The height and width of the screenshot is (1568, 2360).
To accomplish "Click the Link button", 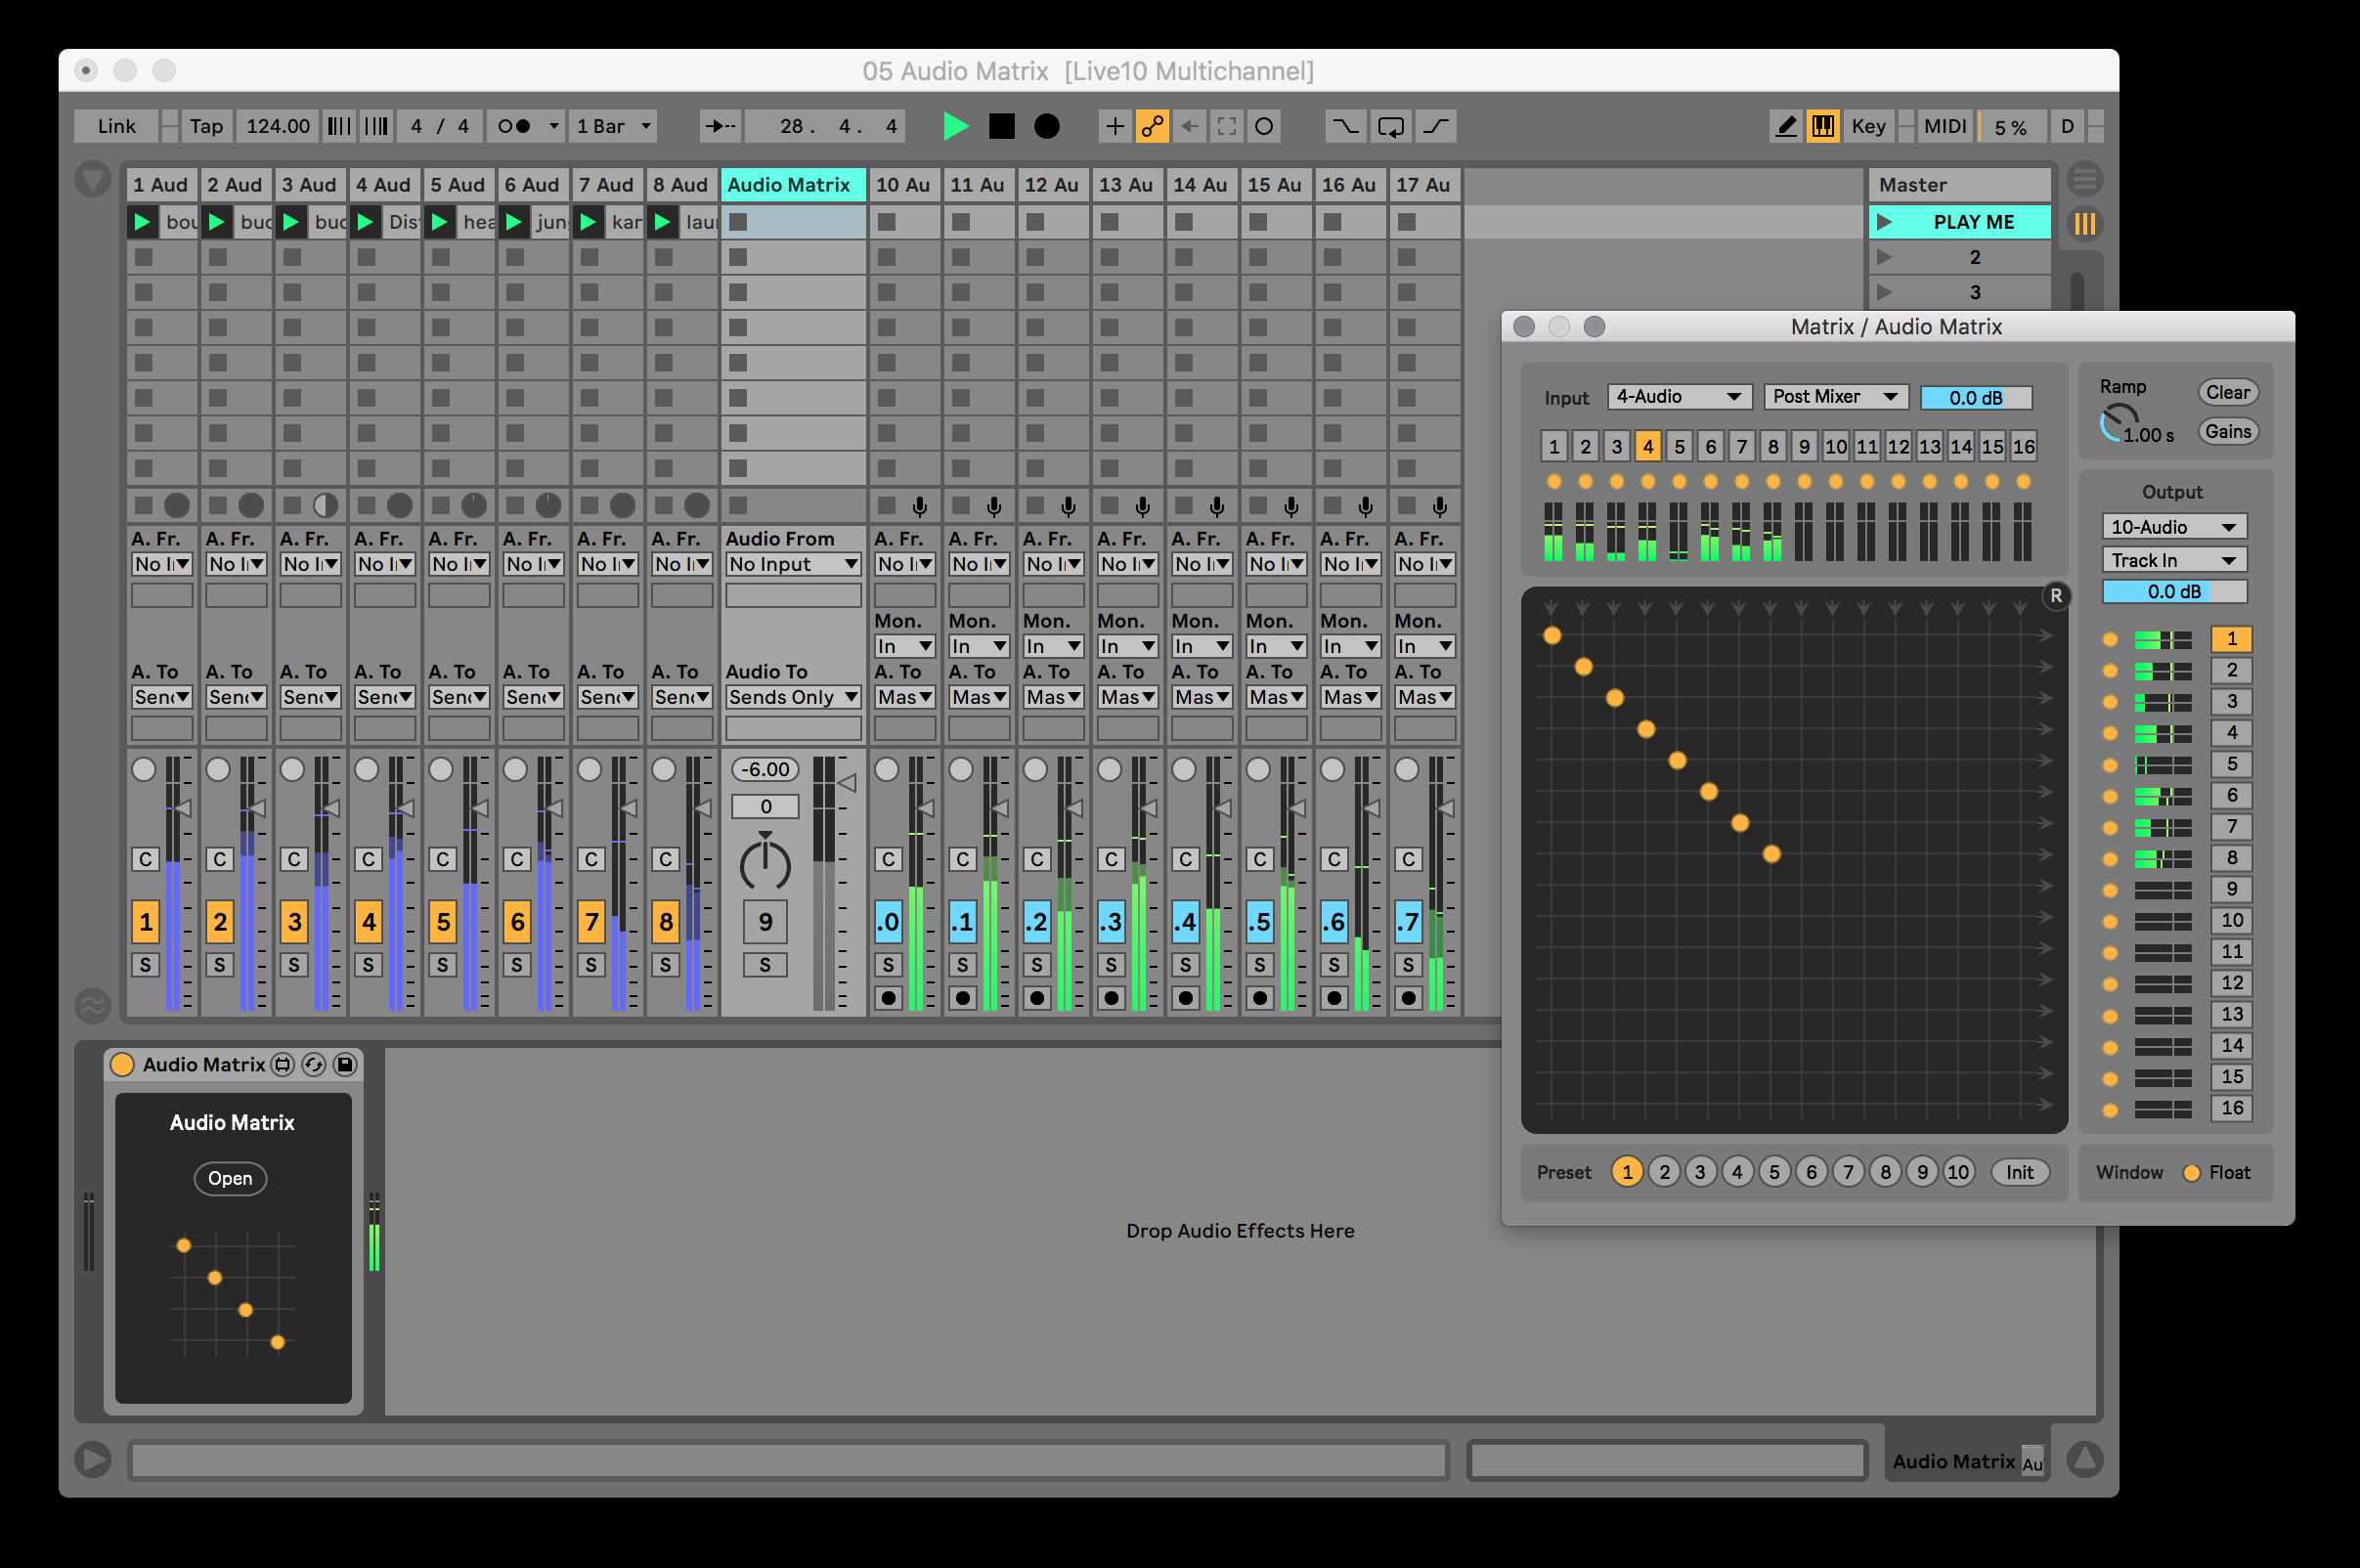I will click(116, 126).
